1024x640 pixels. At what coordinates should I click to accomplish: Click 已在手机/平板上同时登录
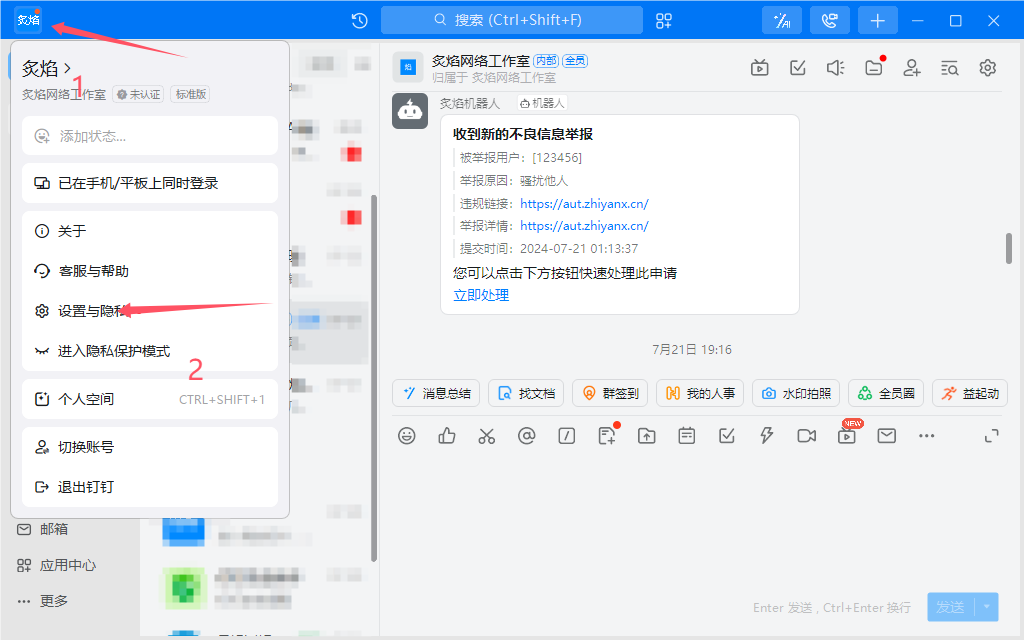pyautogui.click(x=150, y=184)
